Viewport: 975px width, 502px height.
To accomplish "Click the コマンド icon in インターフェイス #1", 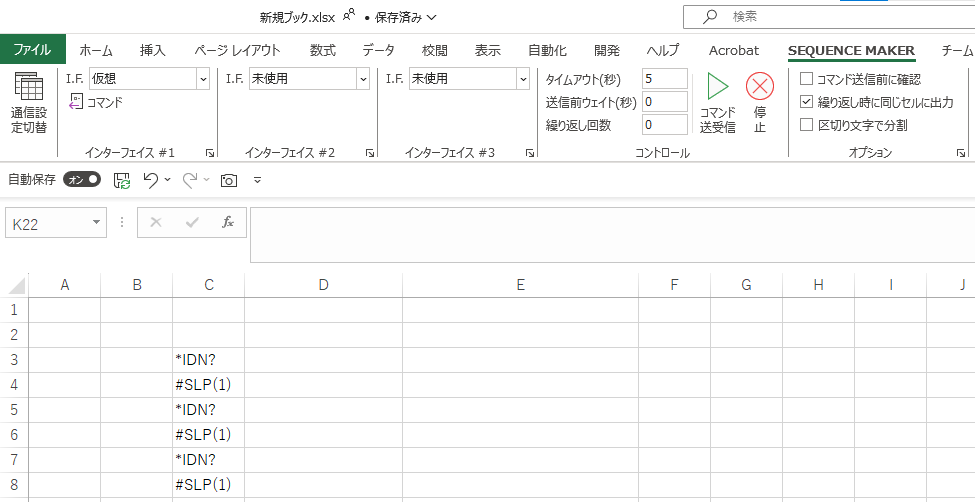I will coord(75,102).
